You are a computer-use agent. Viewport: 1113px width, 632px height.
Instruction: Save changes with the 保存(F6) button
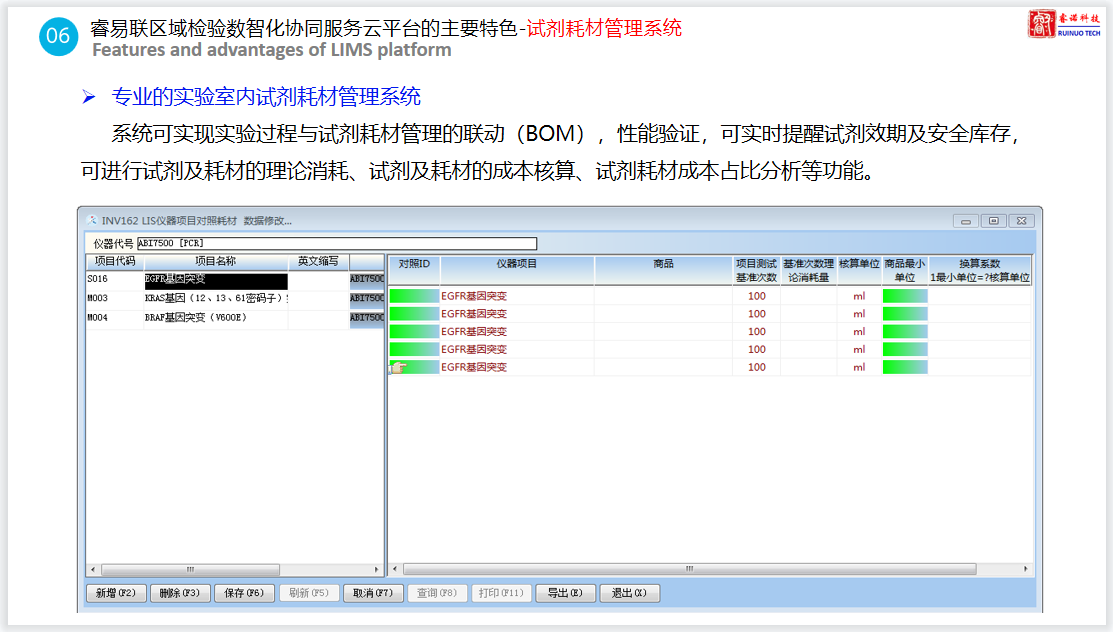tap(244, 593)
